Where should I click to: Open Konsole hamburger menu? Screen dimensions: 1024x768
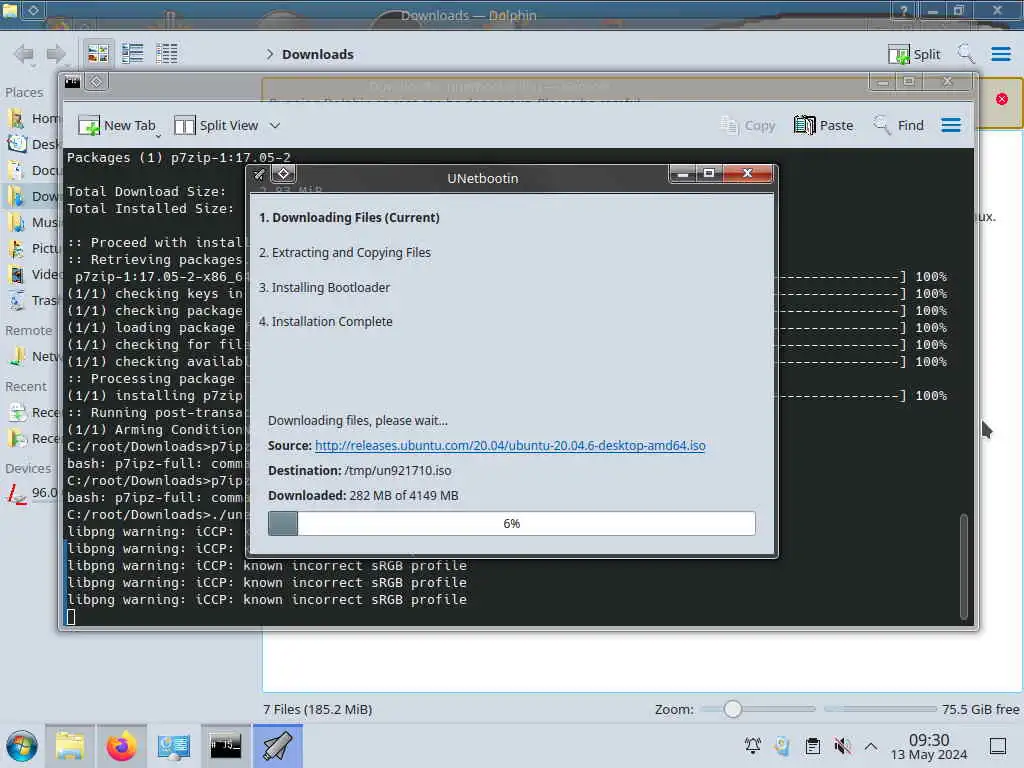pyautogui.click(x=951, y=125)
